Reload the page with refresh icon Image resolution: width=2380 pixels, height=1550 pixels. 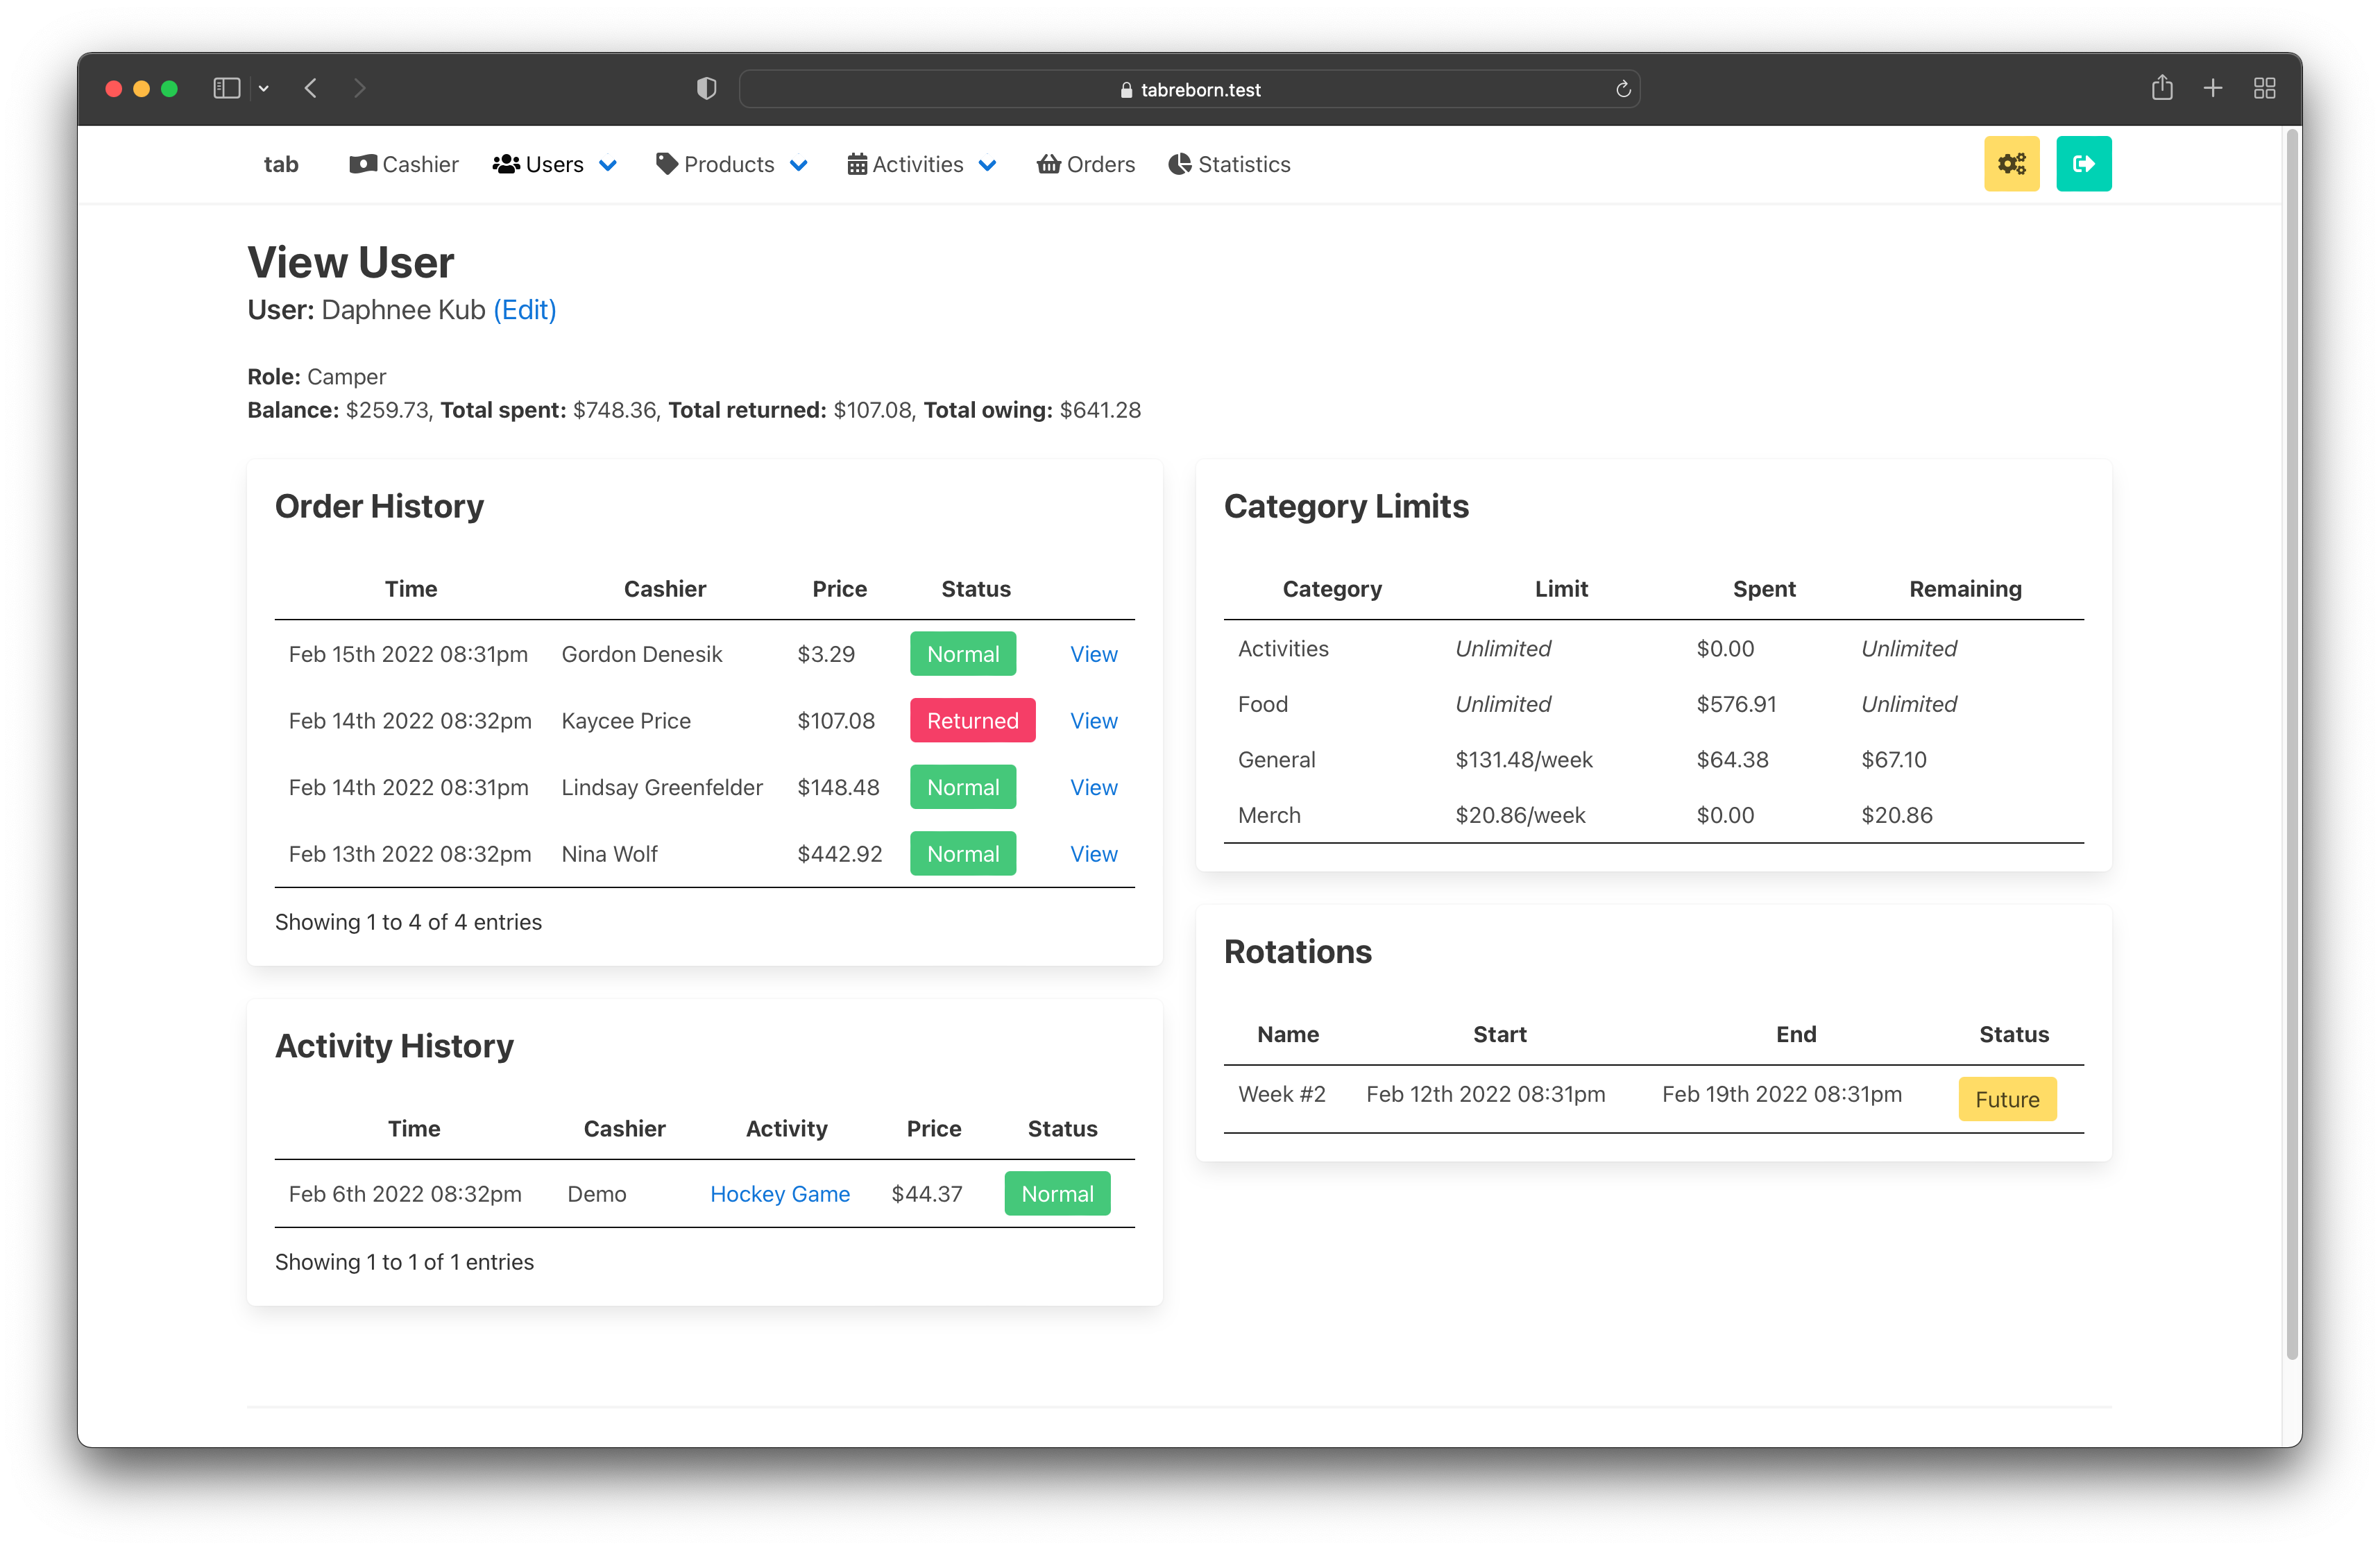point(1623,90)
